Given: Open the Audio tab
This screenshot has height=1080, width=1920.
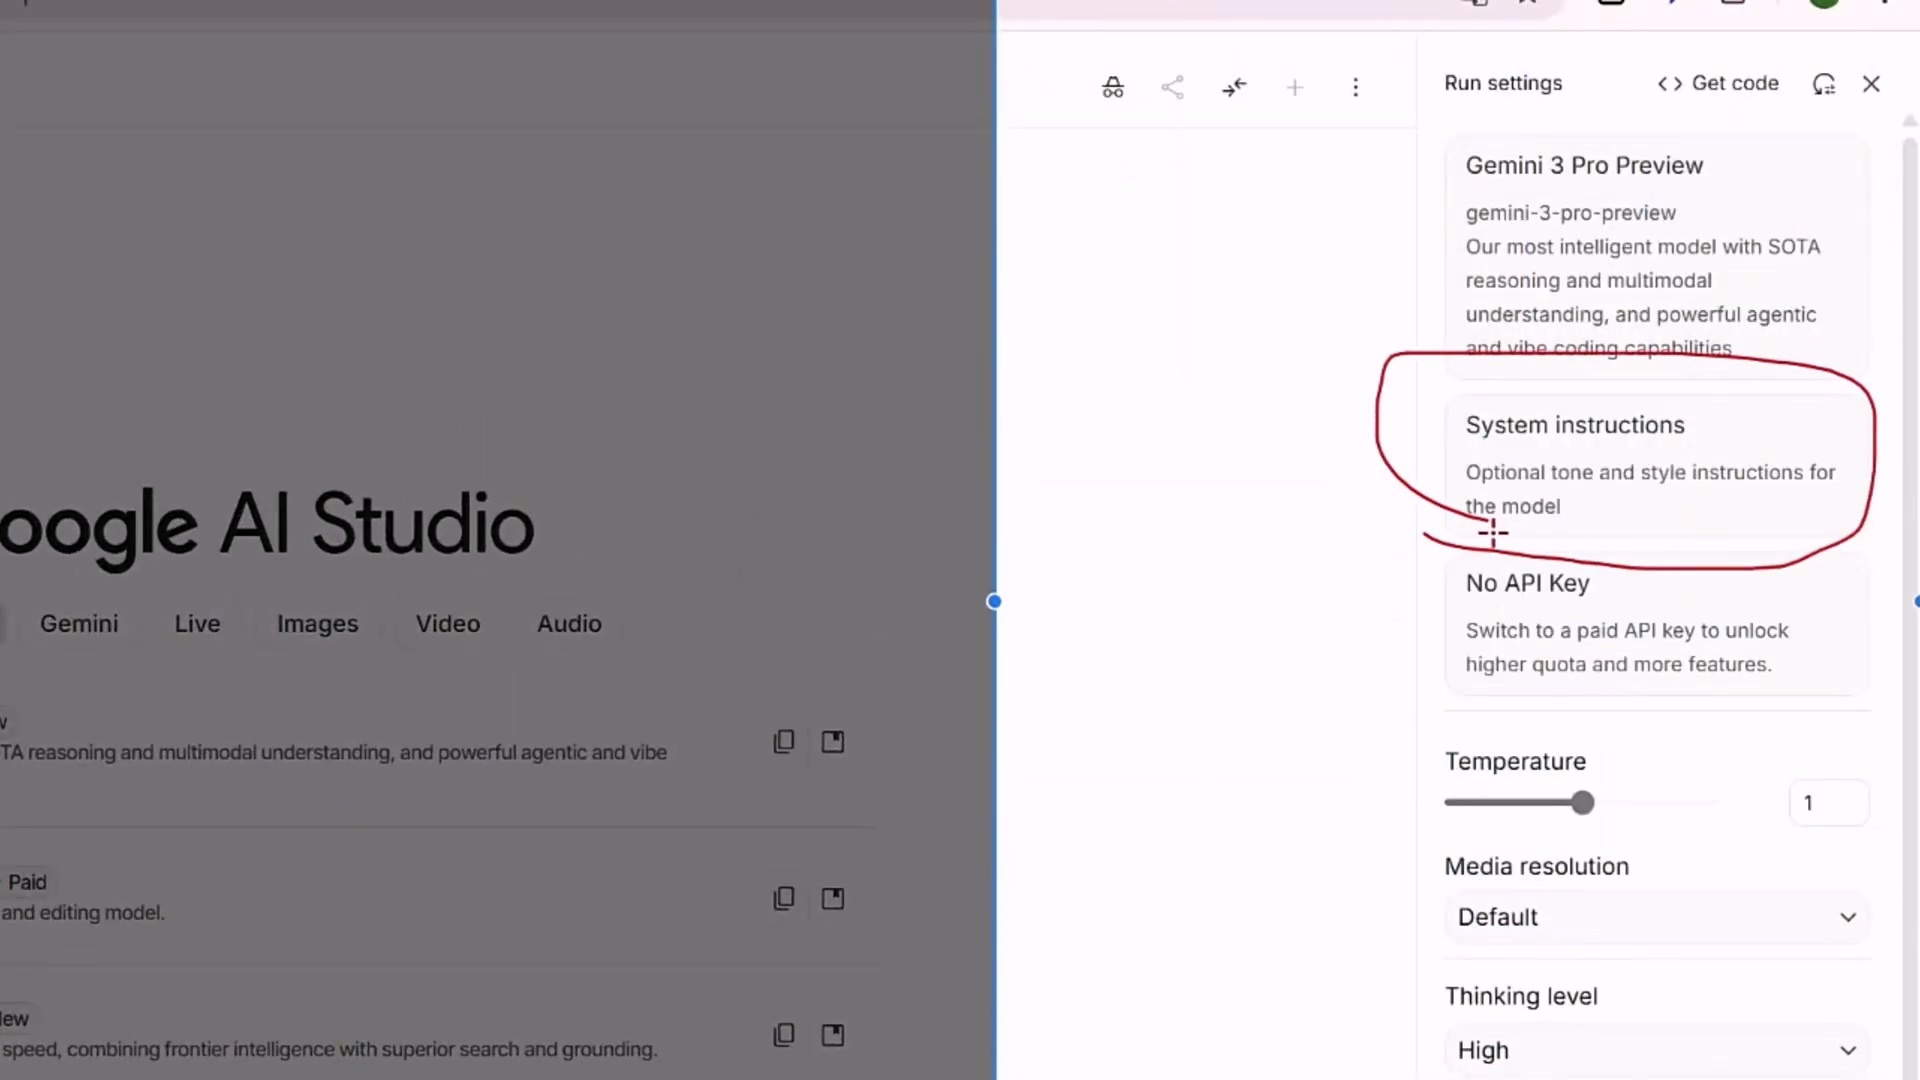Looking at the screenshot, I should tap(569, 623).
